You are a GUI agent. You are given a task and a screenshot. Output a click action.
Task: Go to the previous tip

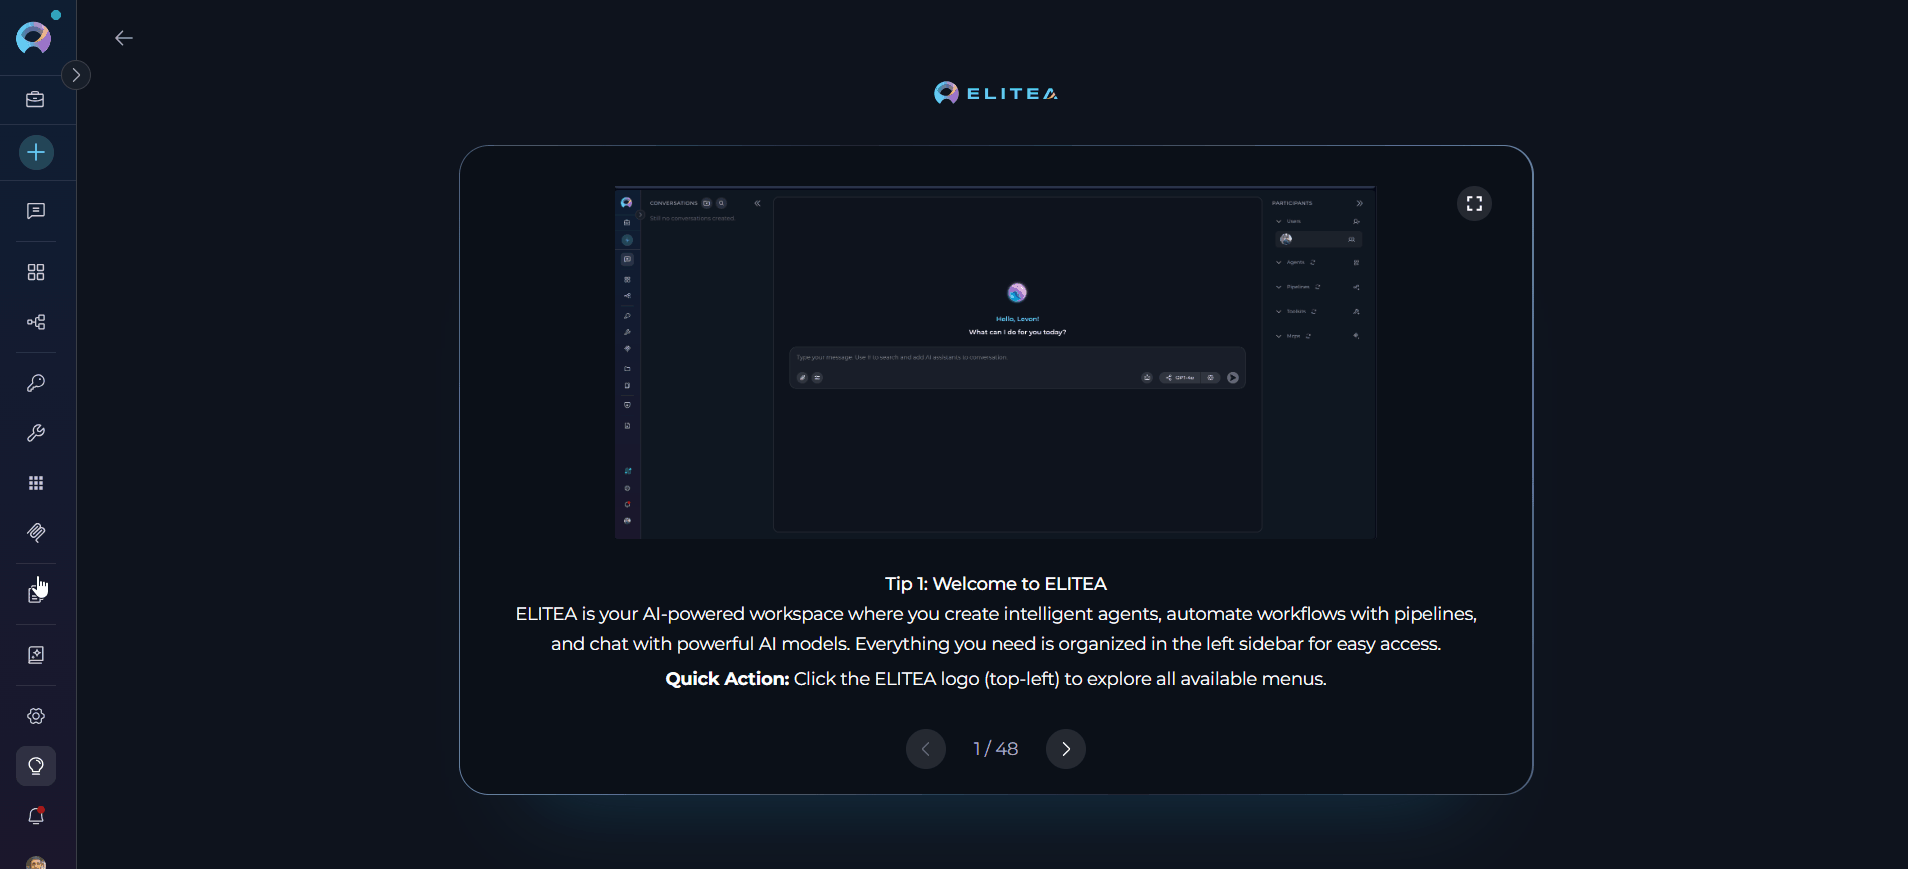[x=926, y=749]
